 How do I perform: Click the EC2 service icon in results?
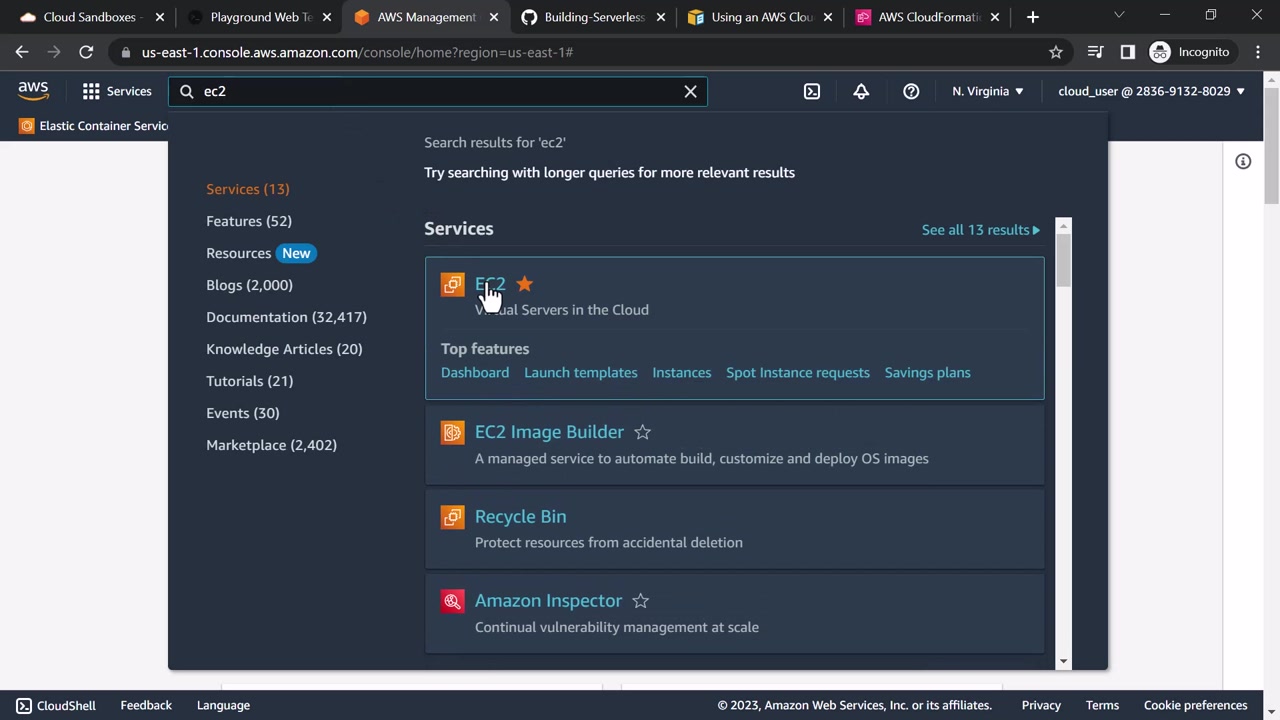(x=453, y=285)
